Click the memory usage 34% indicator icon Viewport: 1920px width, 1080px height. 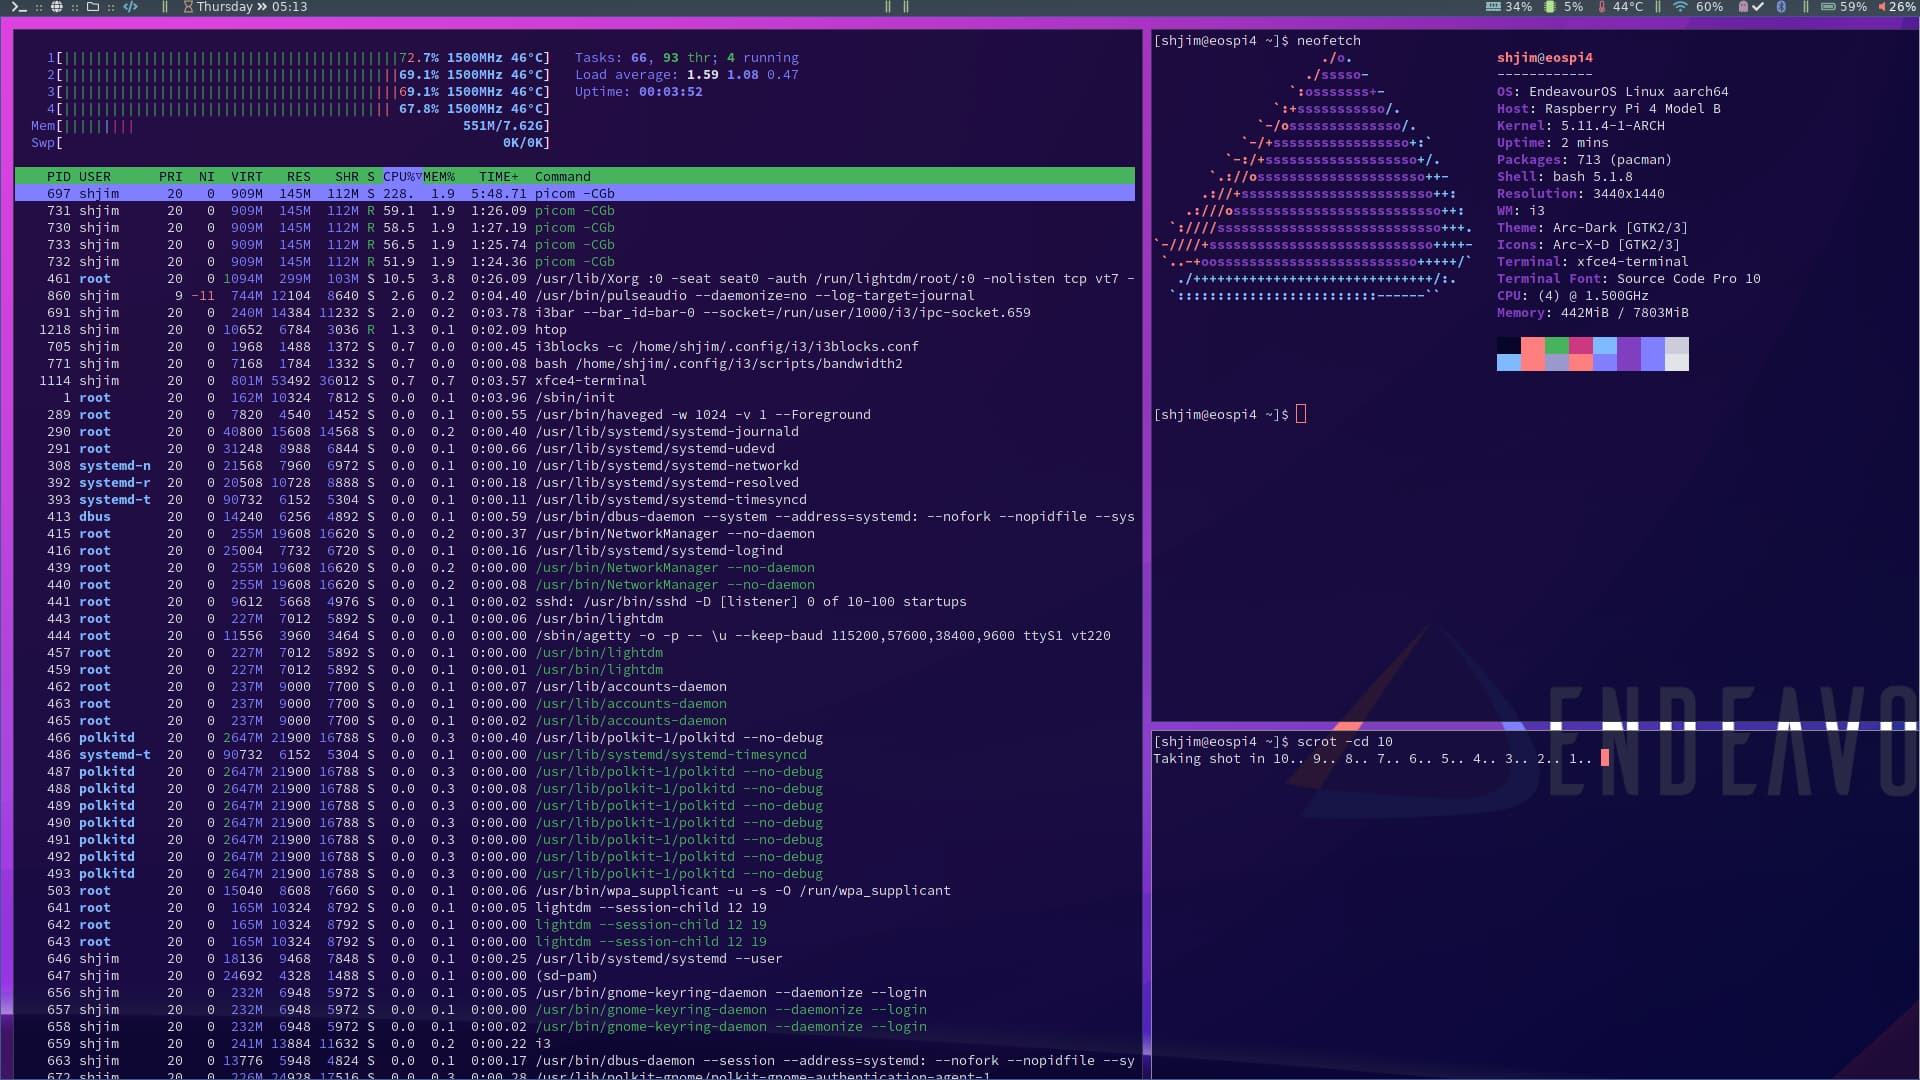(1493, 7)
